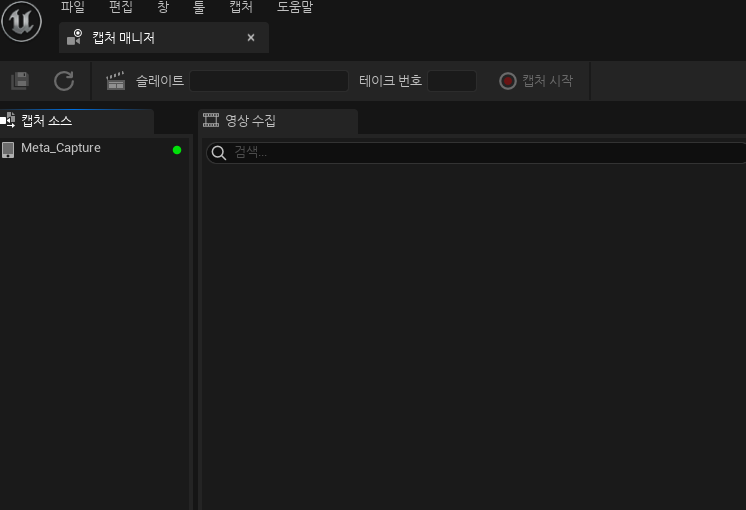The height and width of the screenshot is (510, 746).
Task: Select the 캡처 매니저 tab
Action: coord(164,38)
